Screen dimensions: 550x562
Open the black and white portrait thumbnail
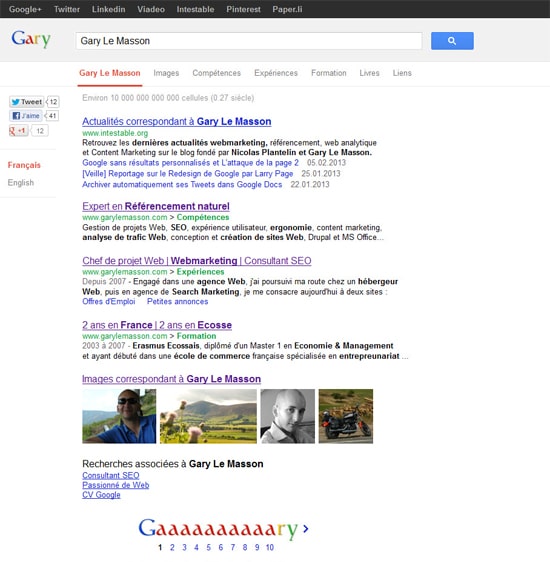pyautogui.click(x=288, y=416)
